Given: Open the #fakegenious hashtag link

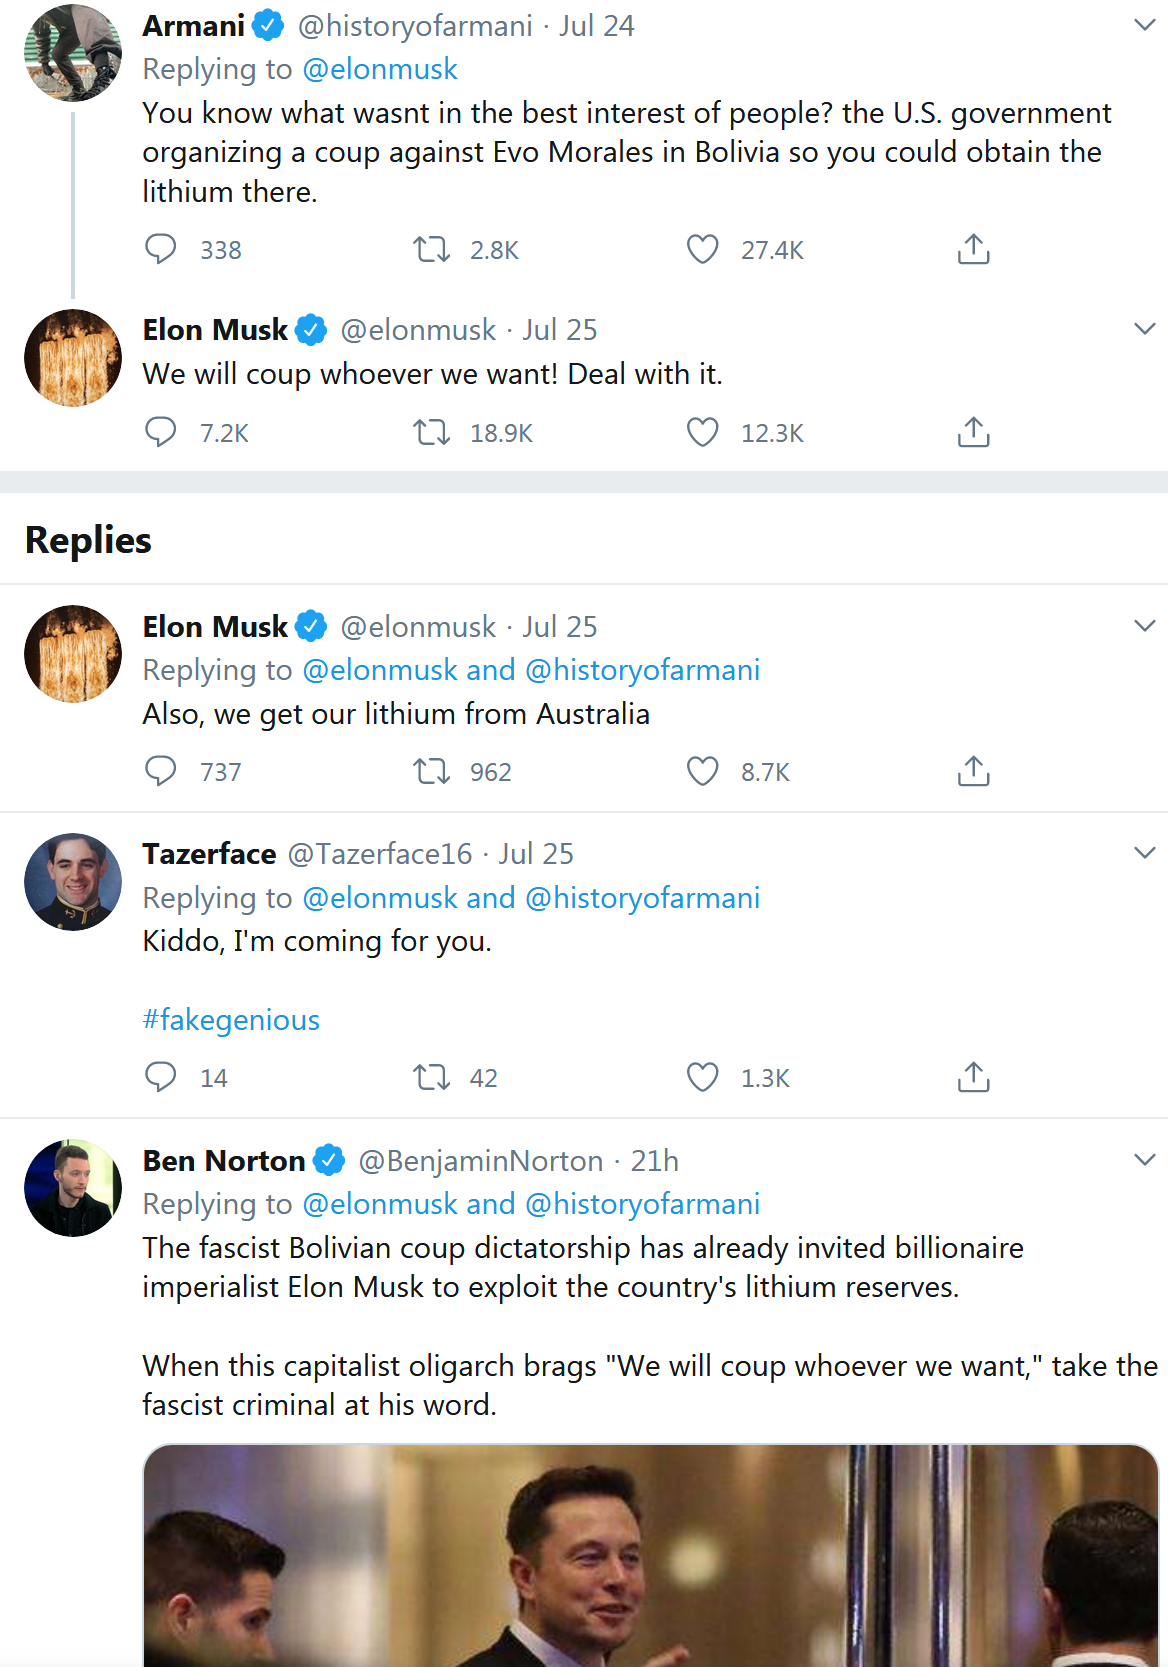Looking at the screenshot, I should [231, 1020].
